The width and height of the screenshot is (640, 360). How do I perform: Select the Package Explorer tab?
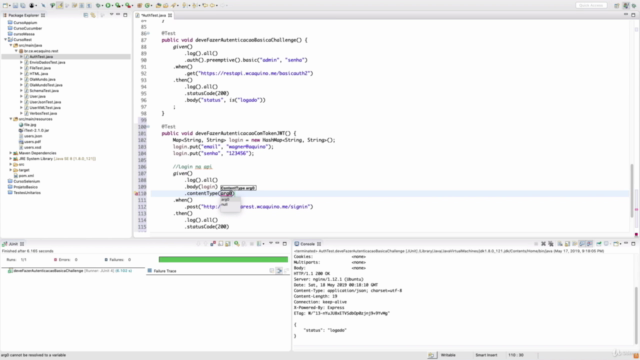click(23, 15)
